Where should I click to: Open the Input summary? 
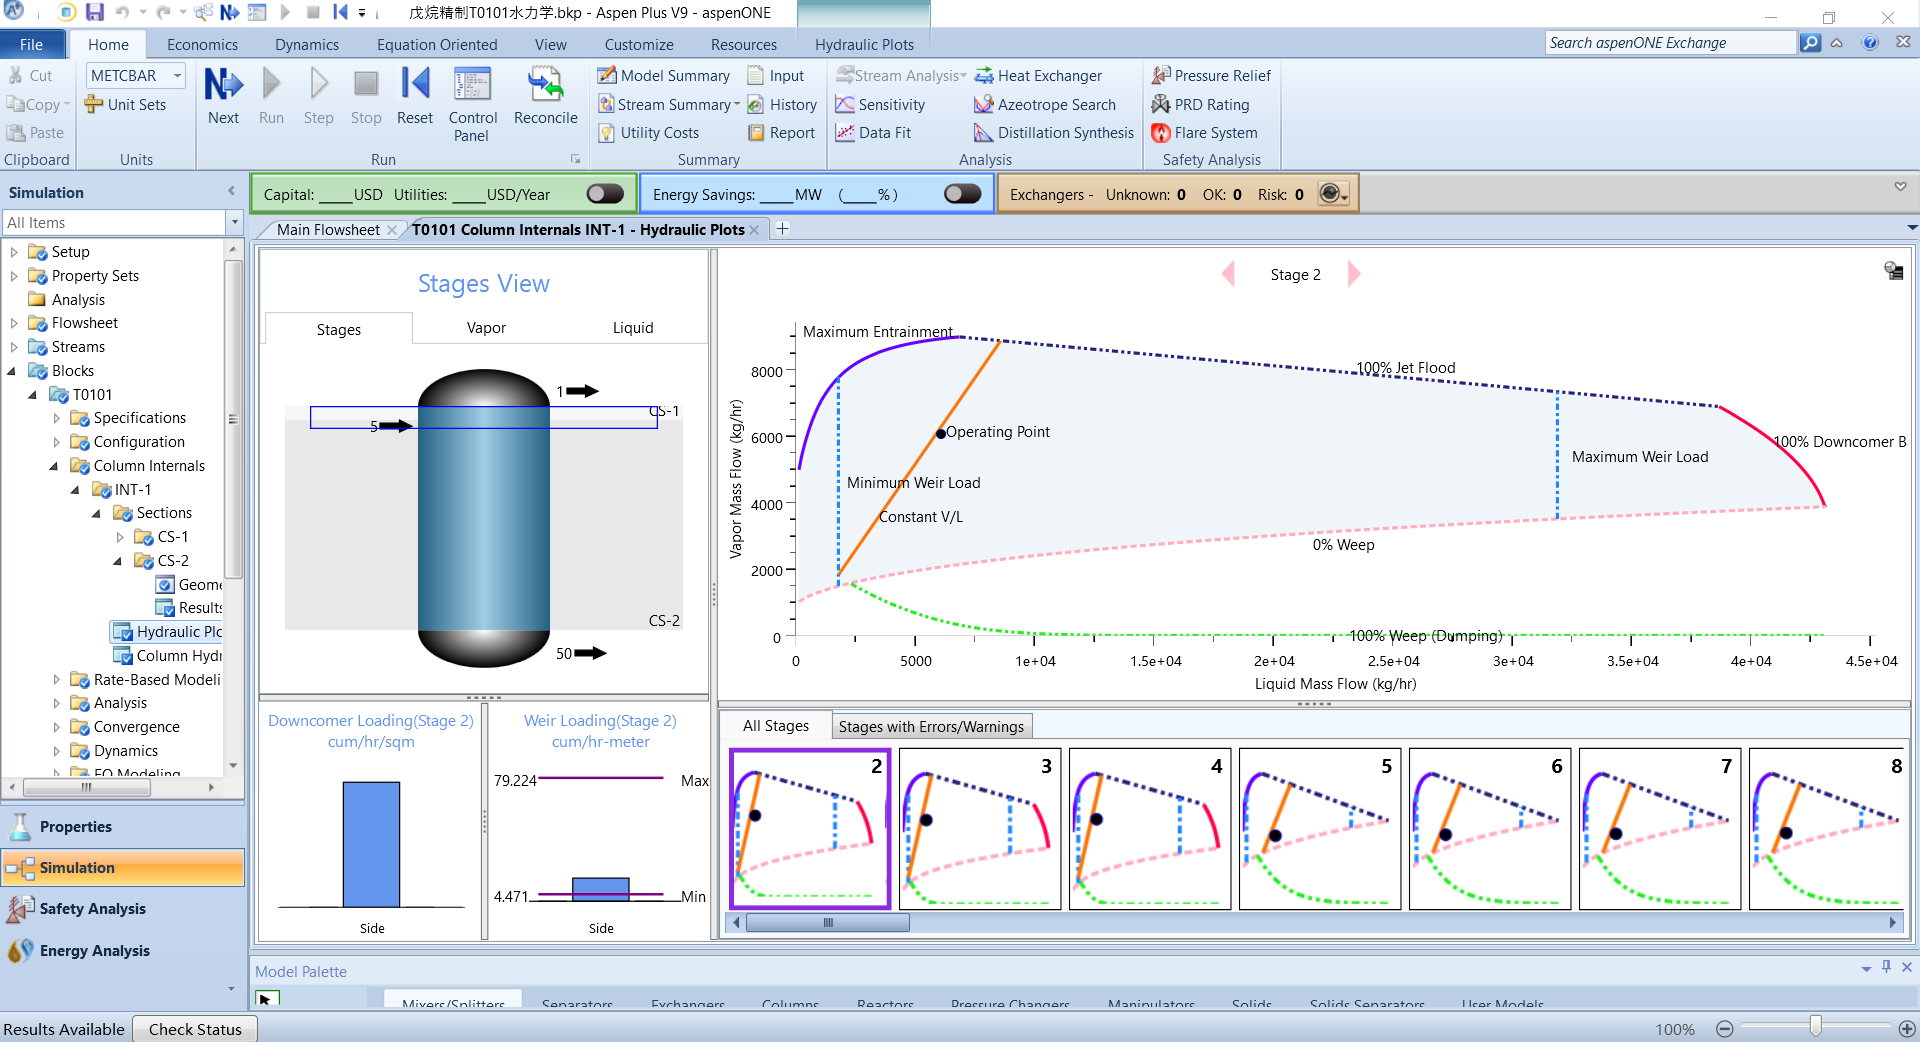(776, 76)
